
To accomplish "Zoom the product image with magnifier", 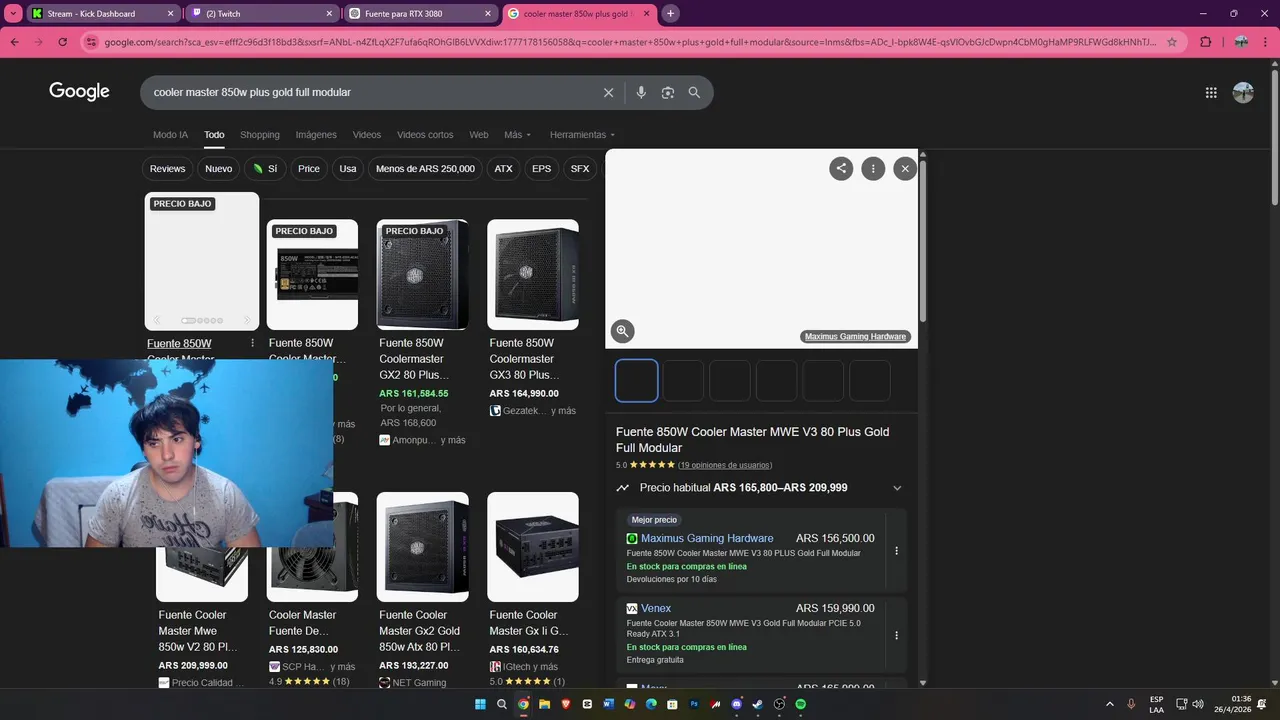I will (x=622, y=331).
